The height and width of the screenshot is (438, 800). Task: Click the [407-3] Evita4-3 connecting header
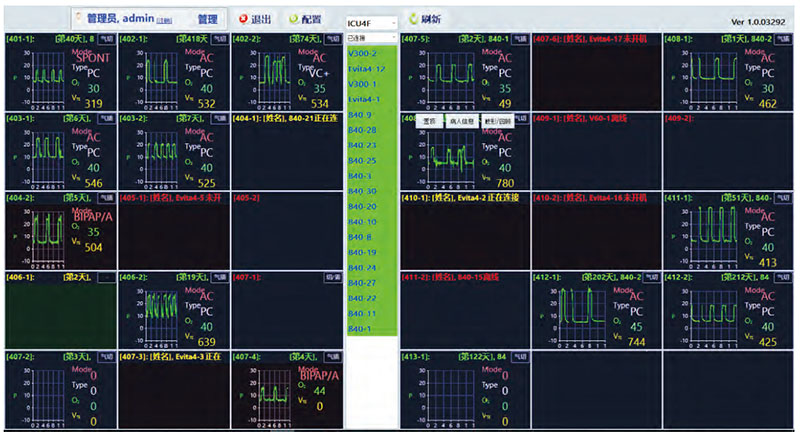pos(170,357)
